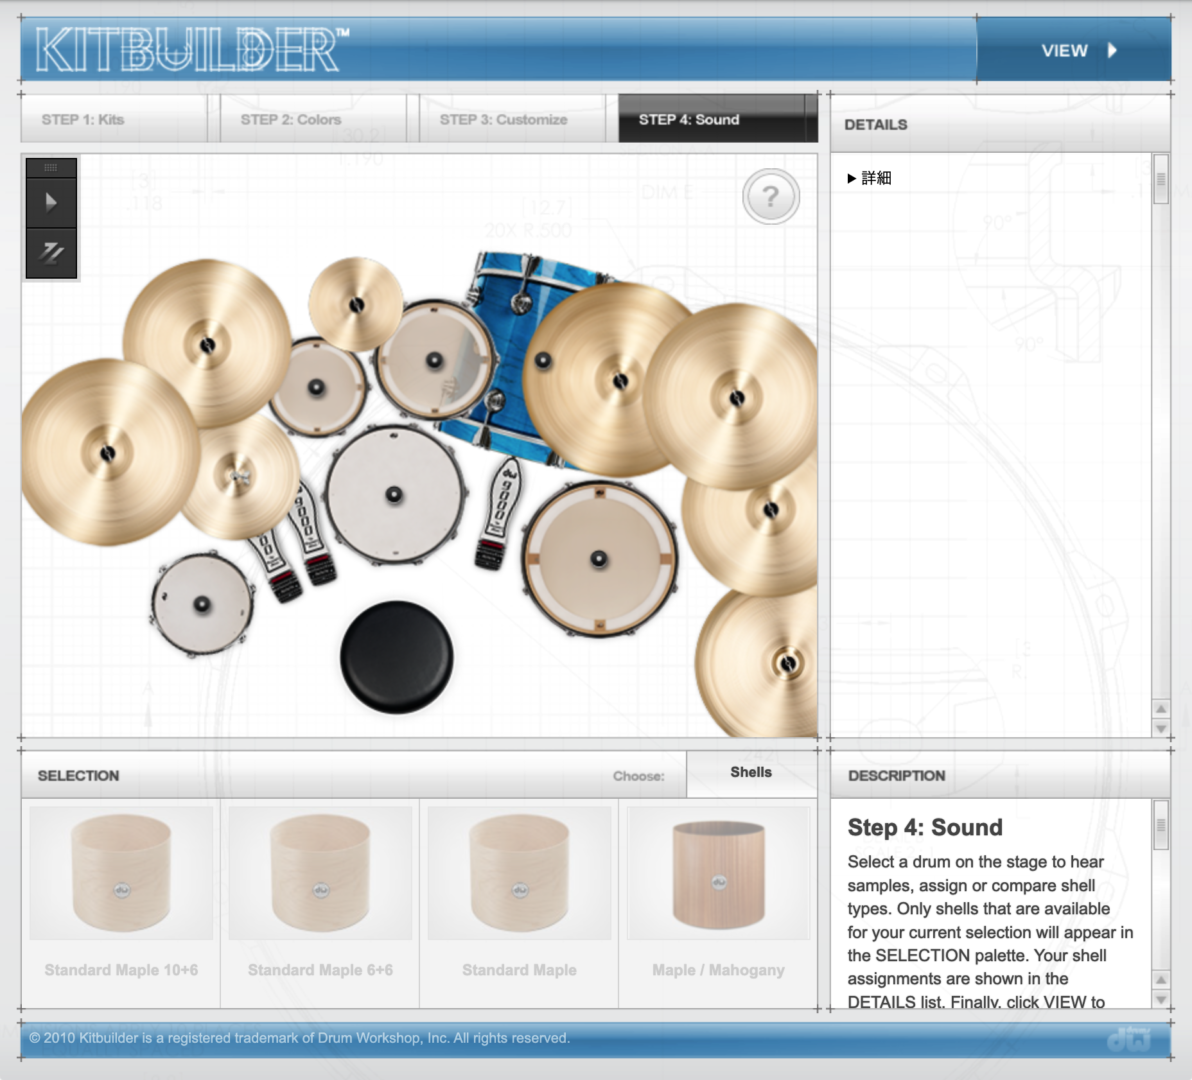The image size is (1192, 1080).
Task: Select the small side snare at lower left
Action: click(201, 604)
